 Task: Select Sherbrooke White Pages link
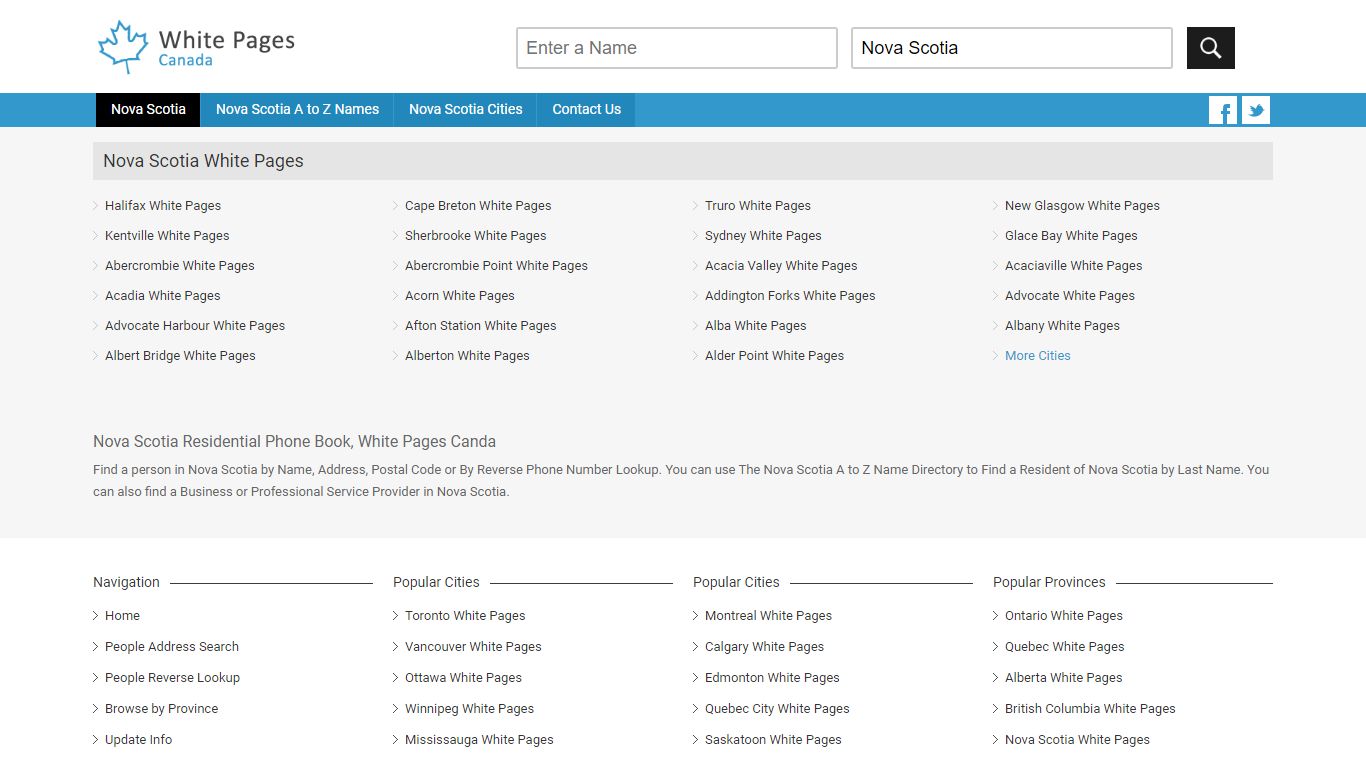tap(476, 236)
